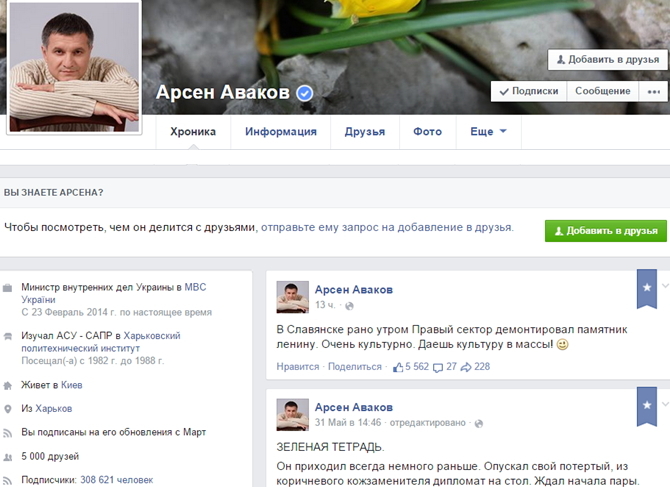Click the star ribbon on the Славянск post

646,288
